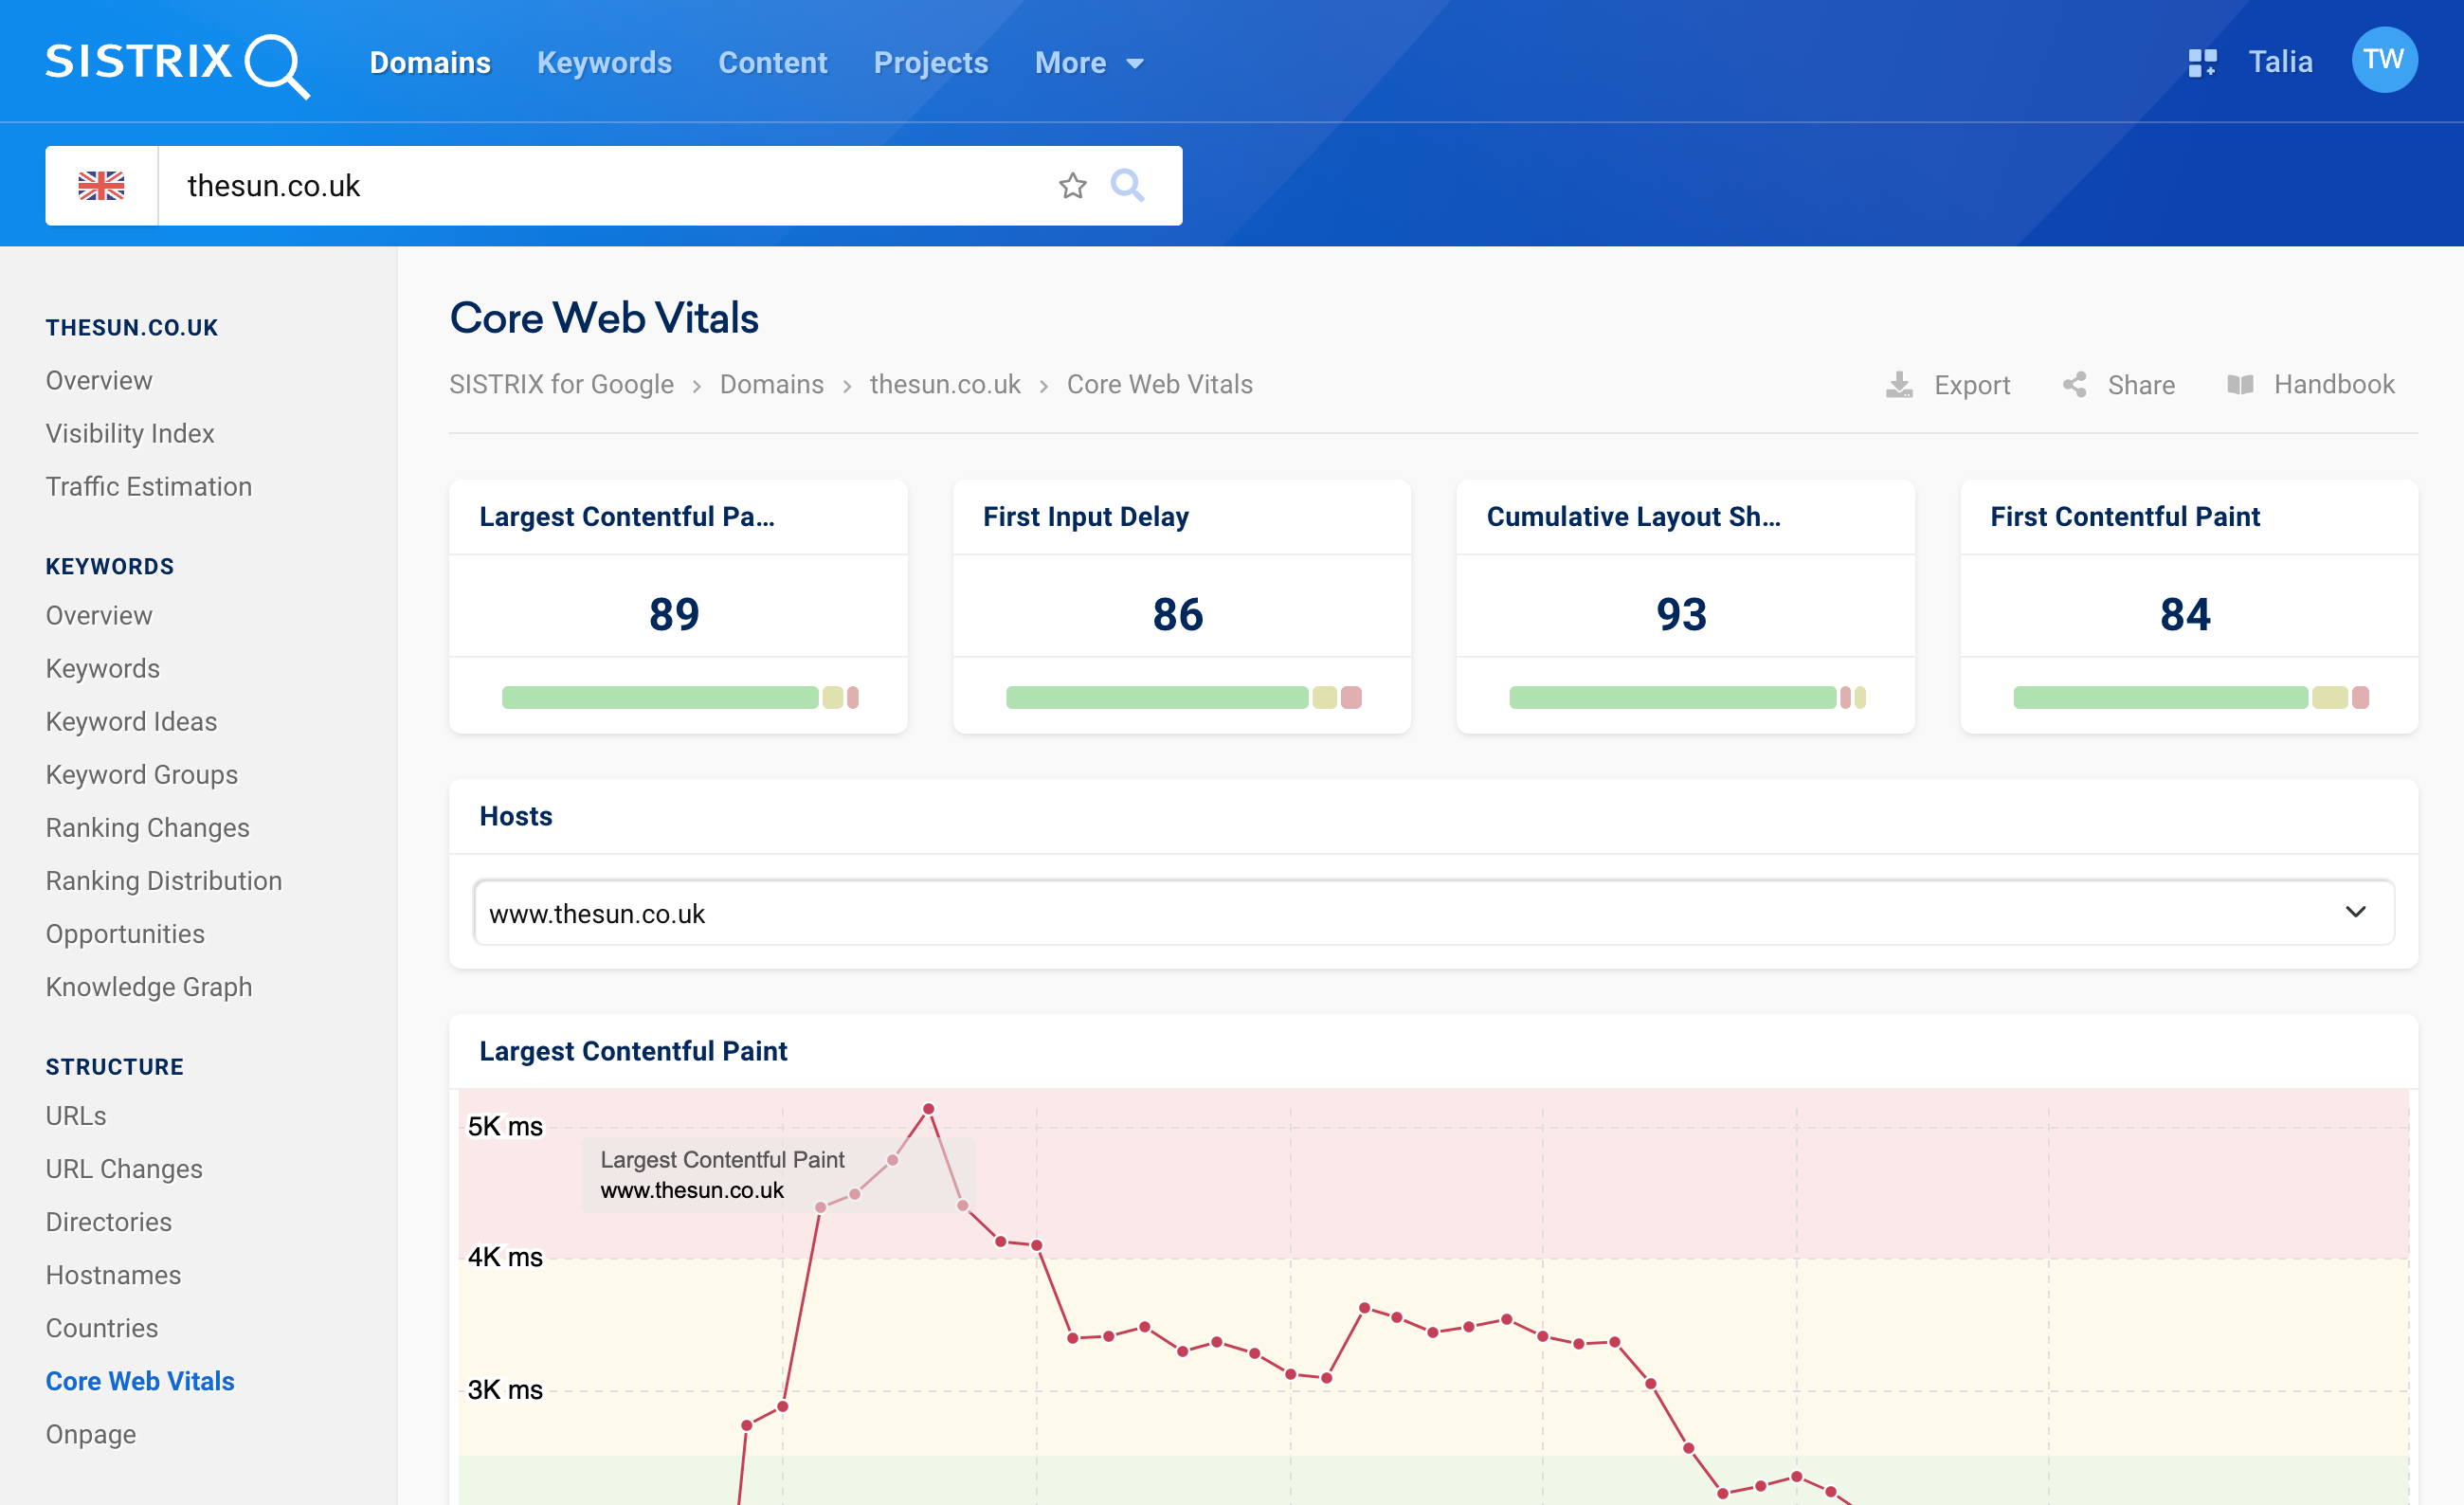Screen dimensions: 2464x1505
Task: Expand the Hosts dropdown menu
Action: (x=2357, y=912)
